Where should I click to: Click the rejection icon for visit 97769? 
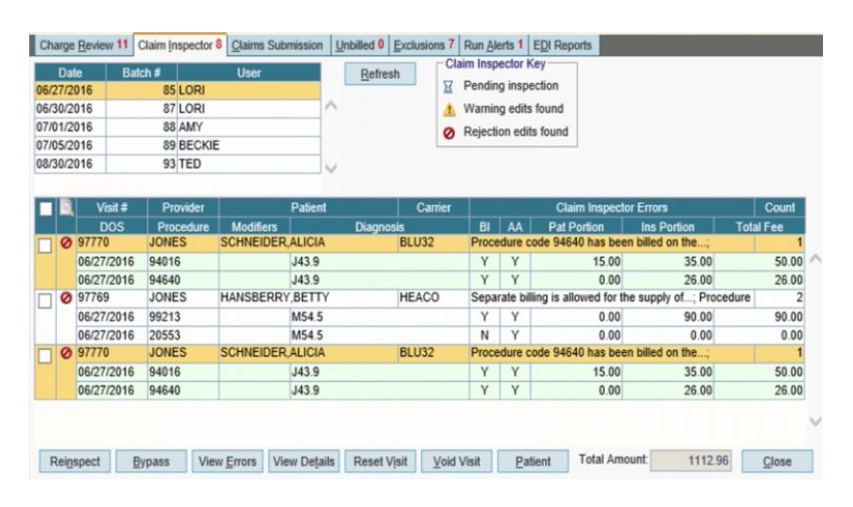click(66, 298)
